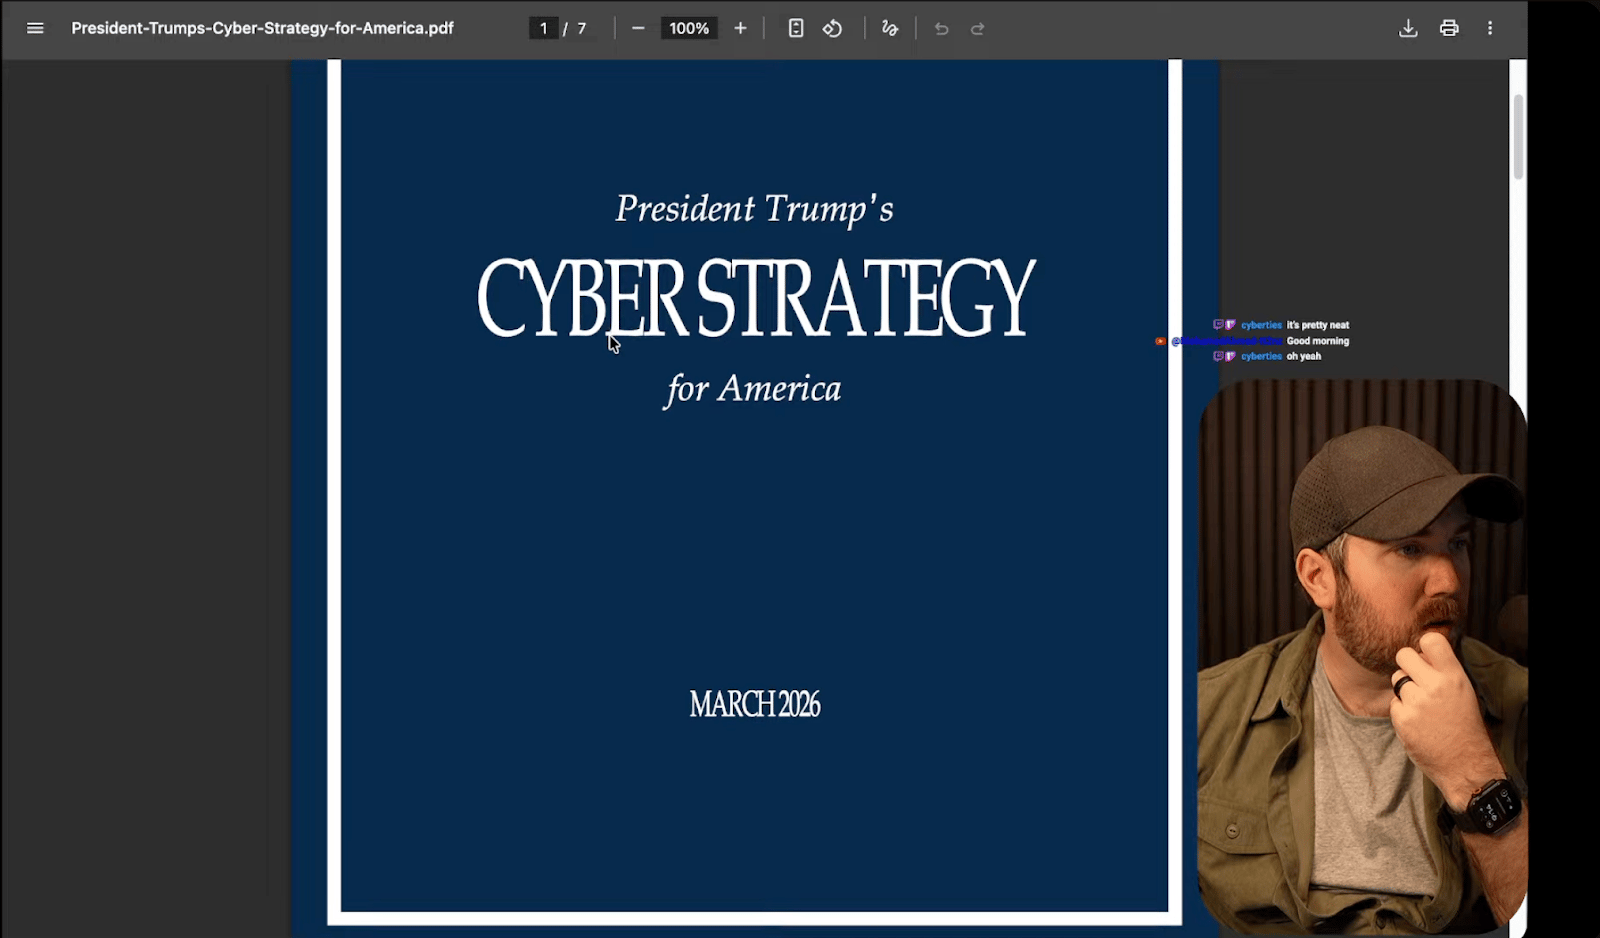The image size is (1600, 938).
Task: Click the webcam overlay of the streamer
Action: click(1362, 656)
